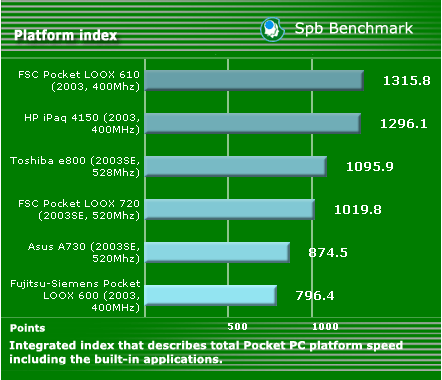Click the 1095.9 score value

(370, 166)
